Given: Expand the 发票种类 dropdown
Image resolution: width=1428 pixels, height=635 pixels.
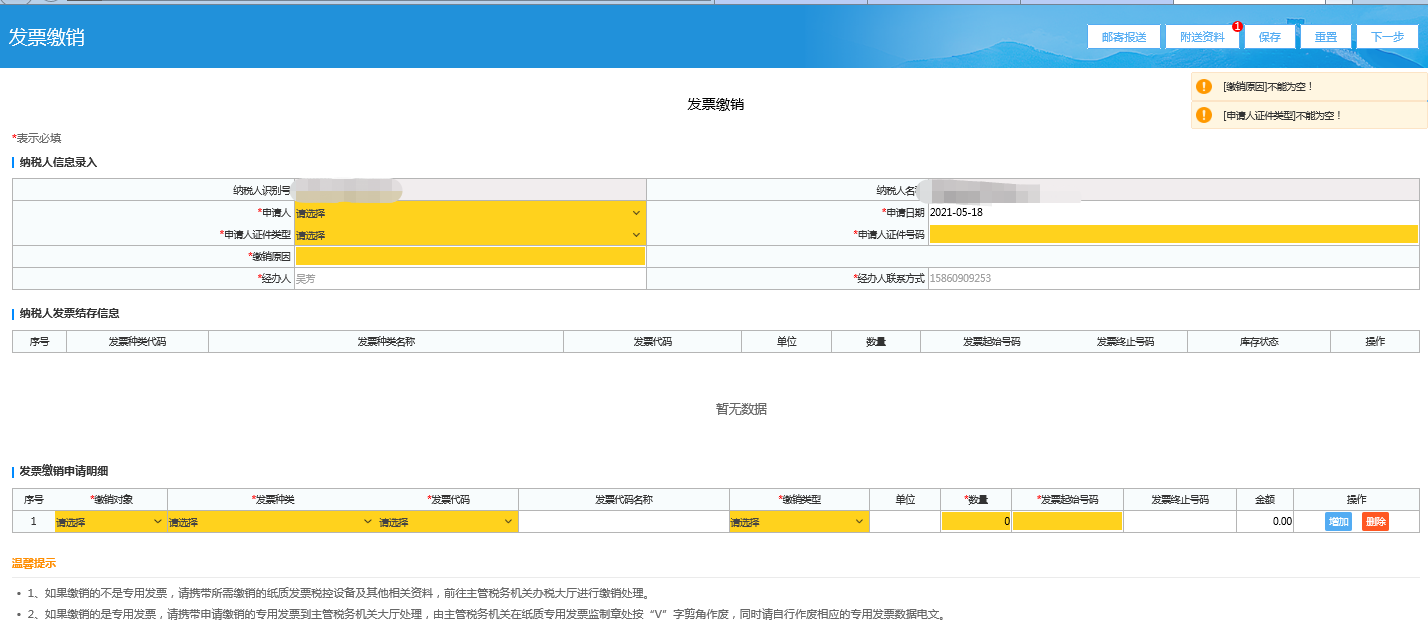Looking at the screenshot, I should pos(271,521).
